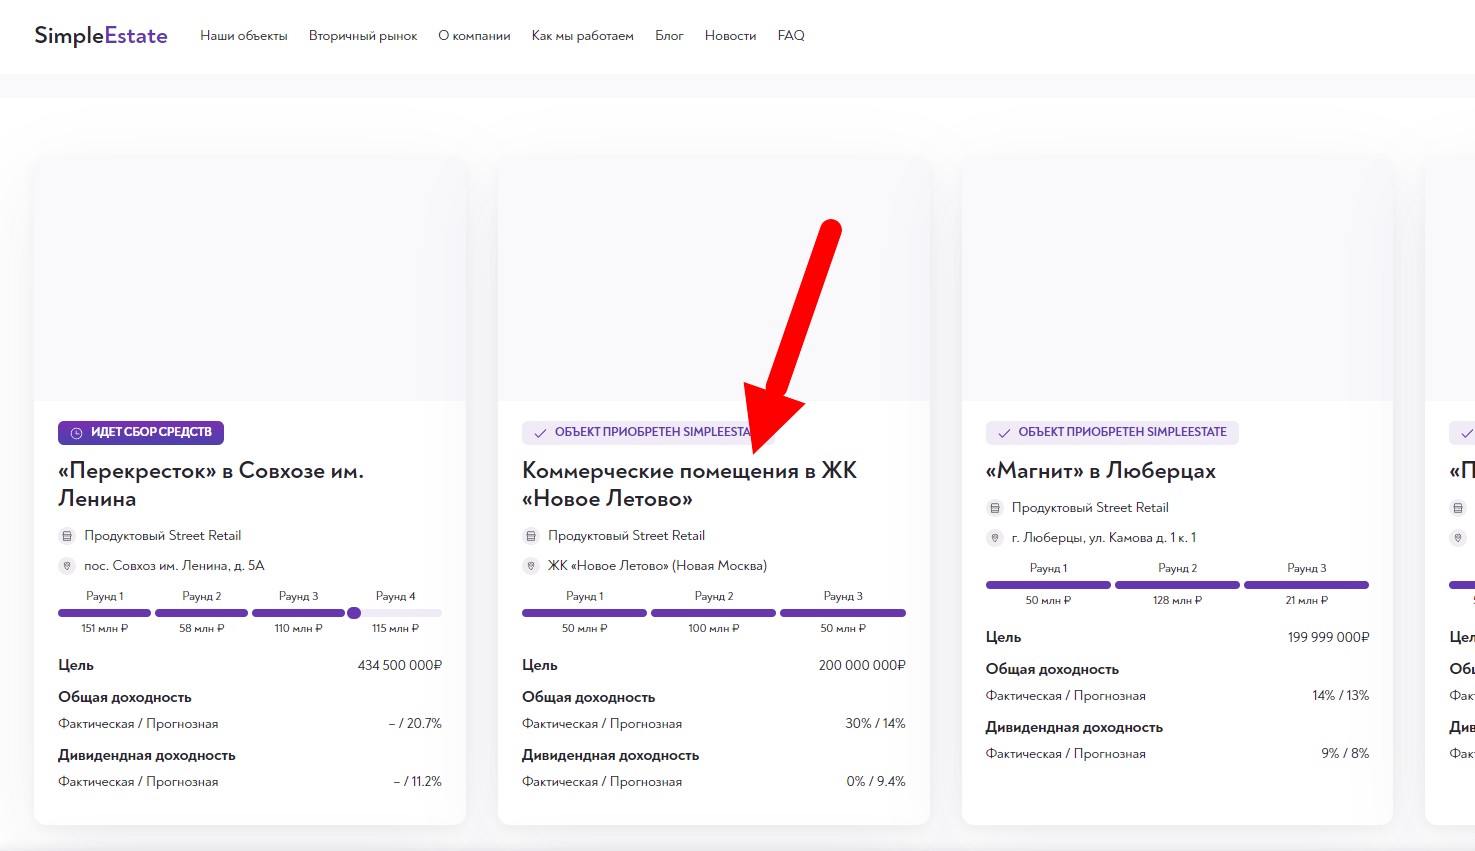
Task: Click the checkmark icon on the Новое Летово badge
Action: (540, 433)
